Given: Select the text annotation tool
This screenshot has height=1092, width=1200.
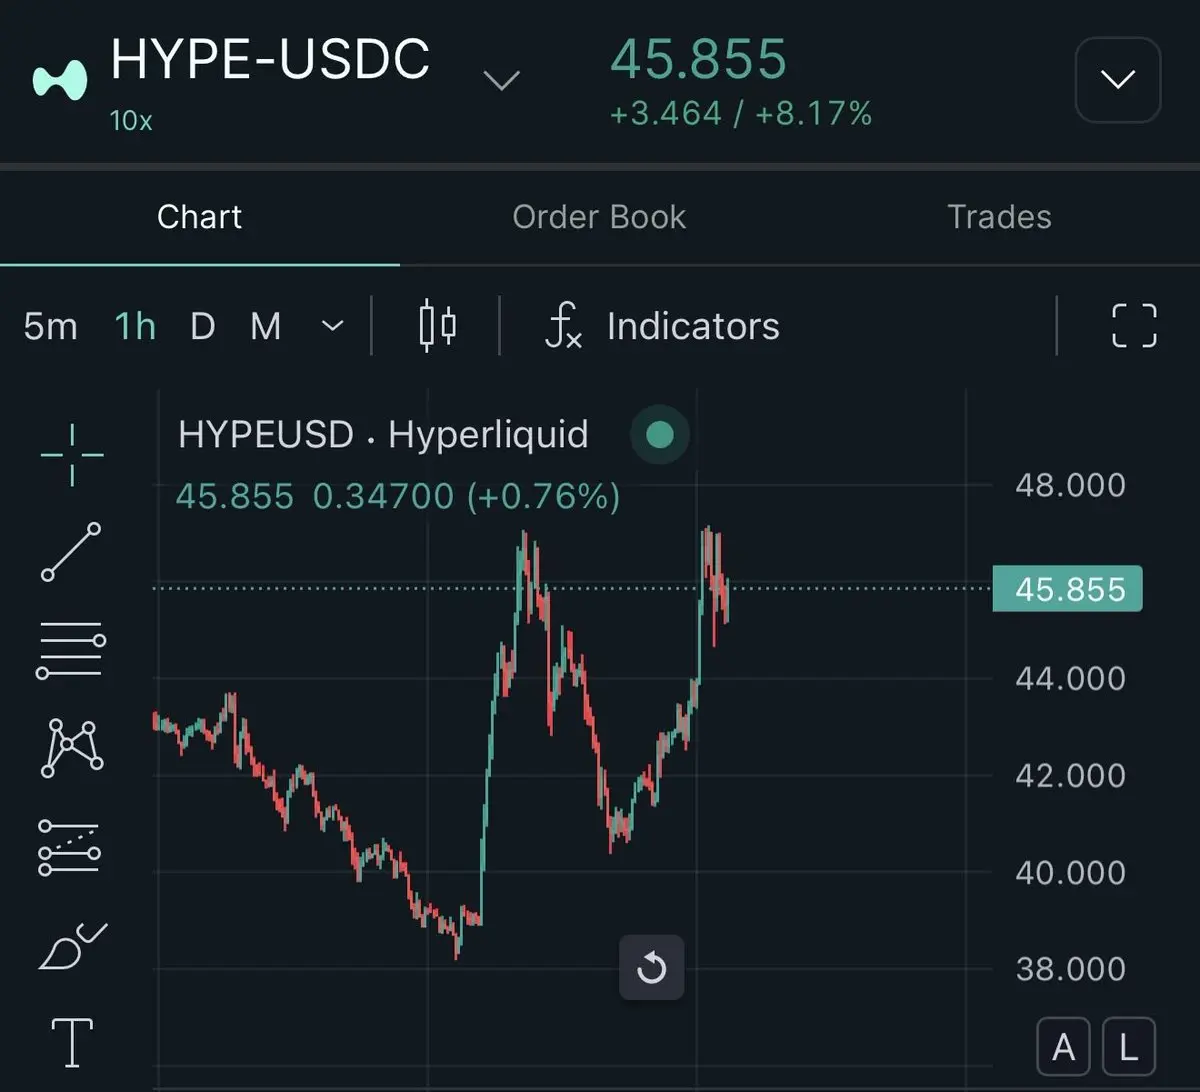Looking at the screenshot, I should (72, 1042).
